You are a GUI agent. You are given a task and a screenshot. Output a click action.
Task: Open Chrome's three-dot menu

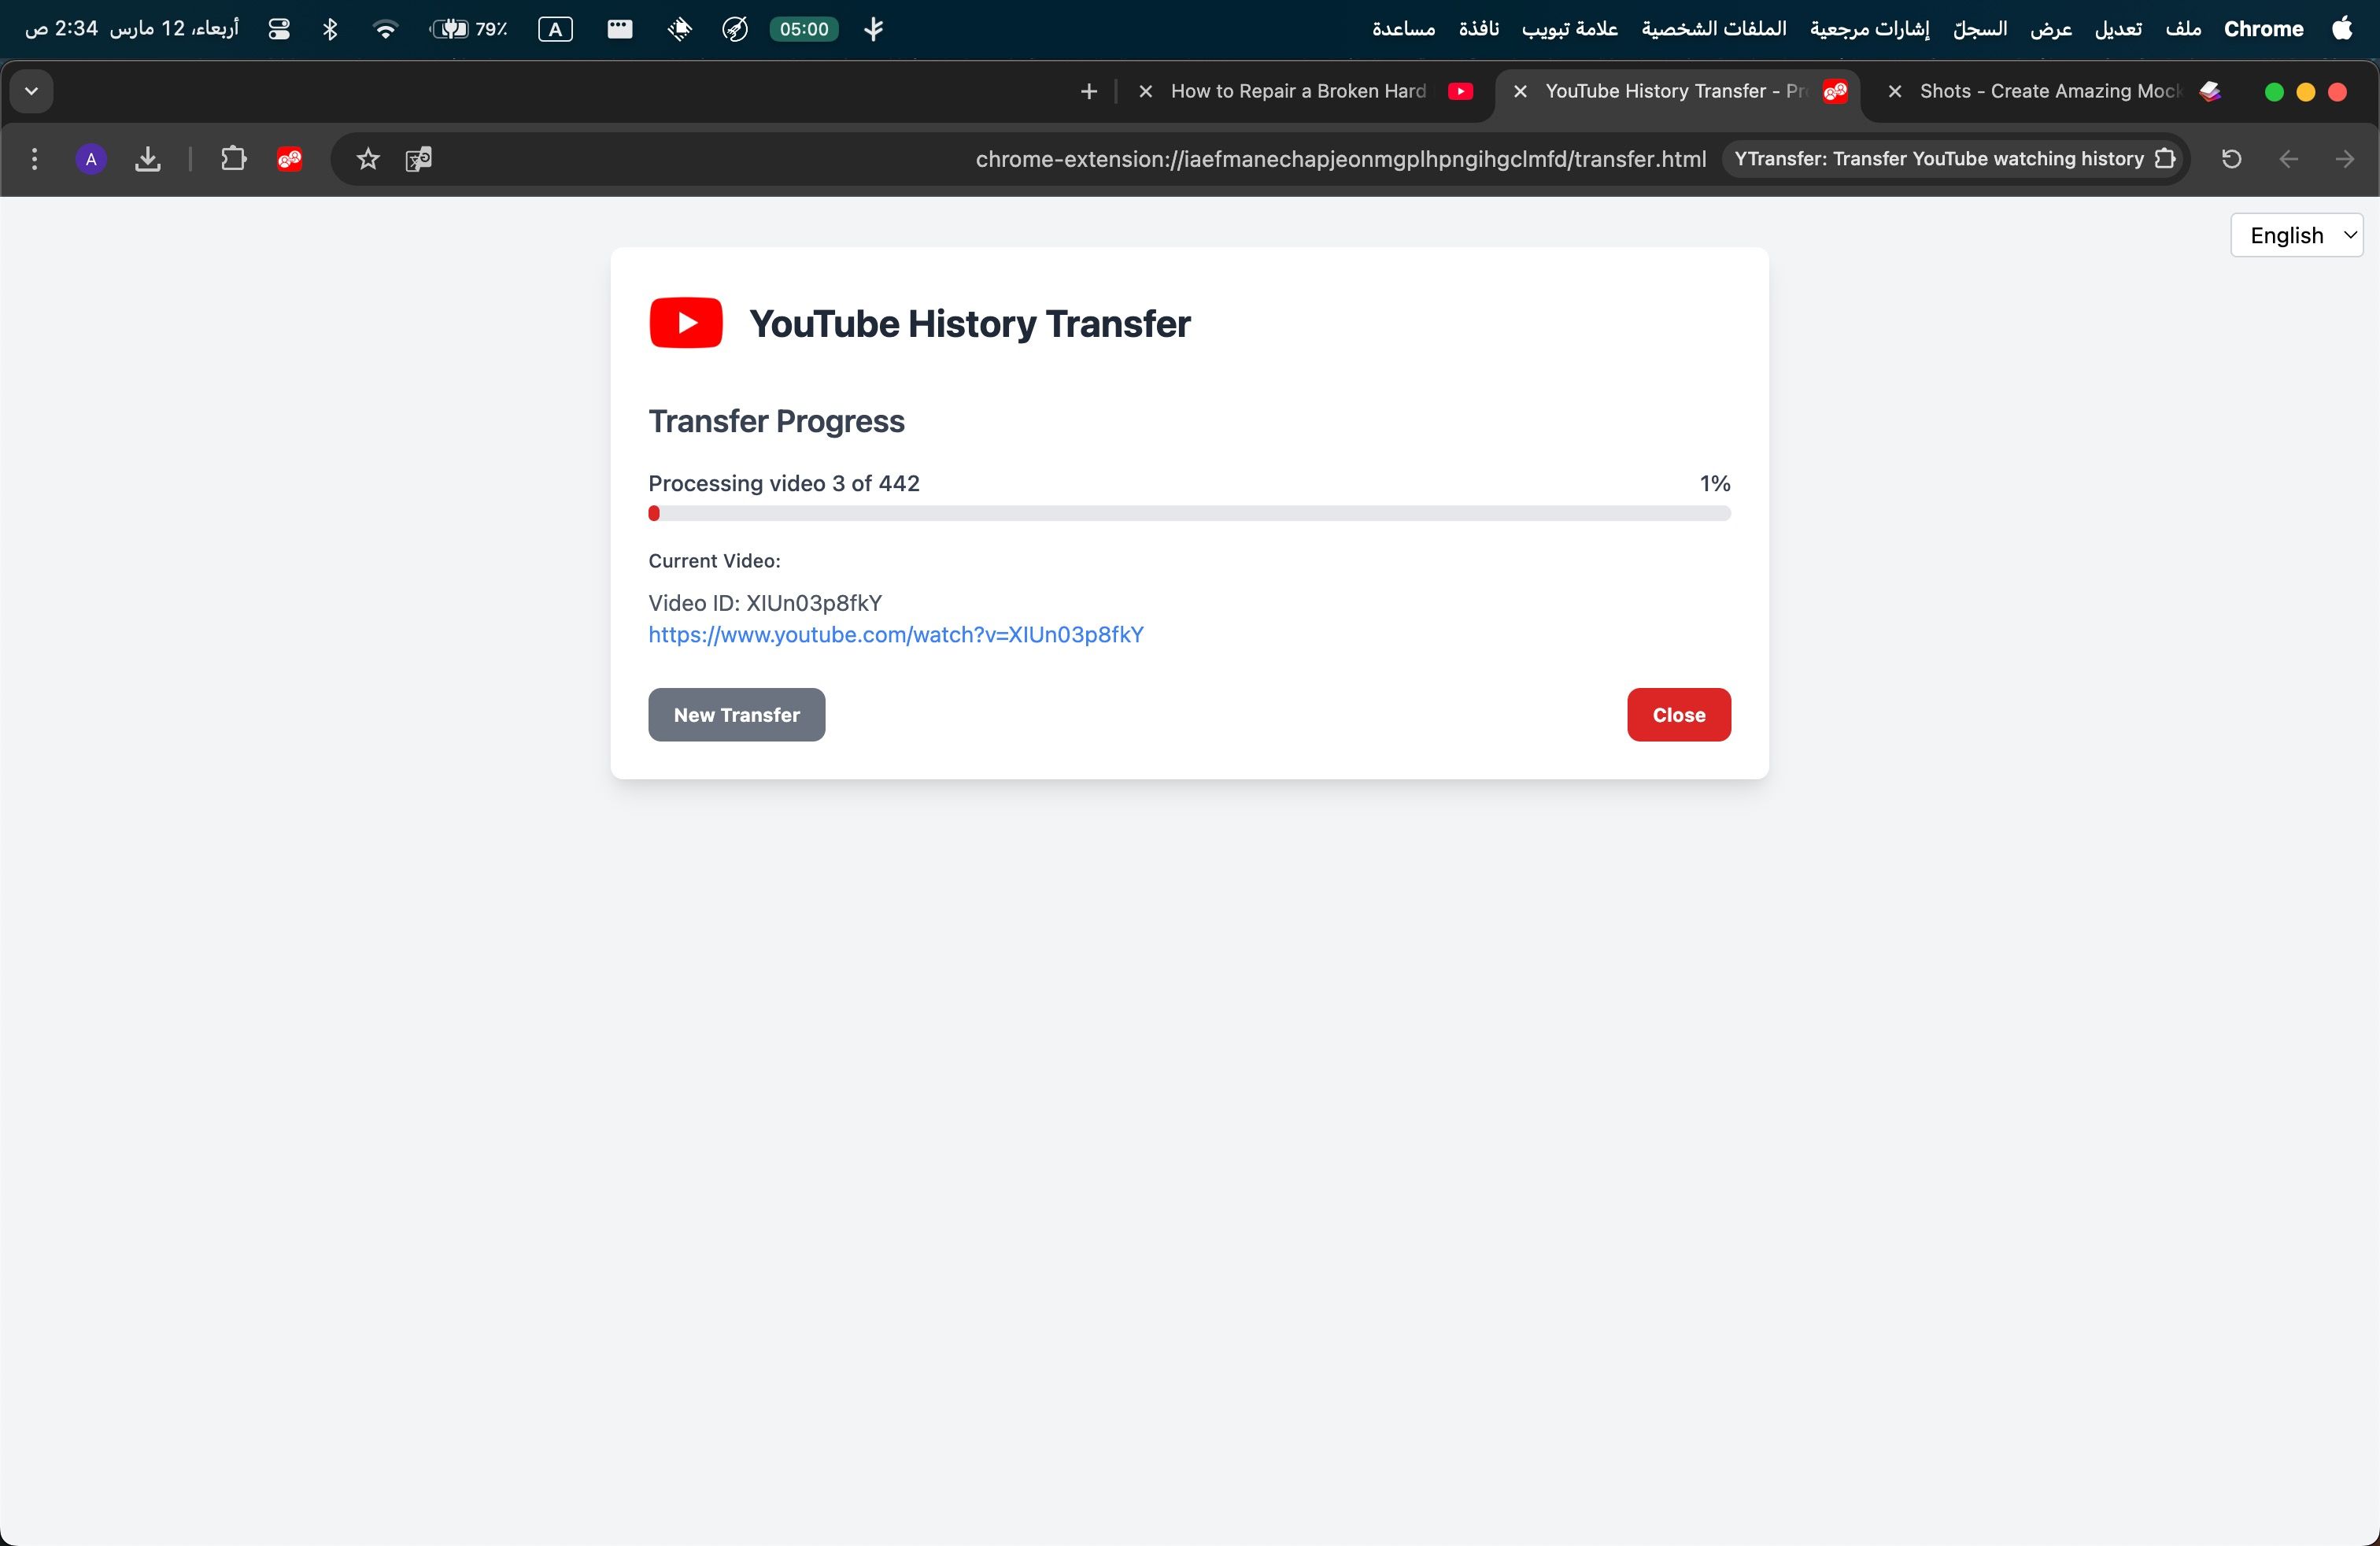(x=35, y=159)
